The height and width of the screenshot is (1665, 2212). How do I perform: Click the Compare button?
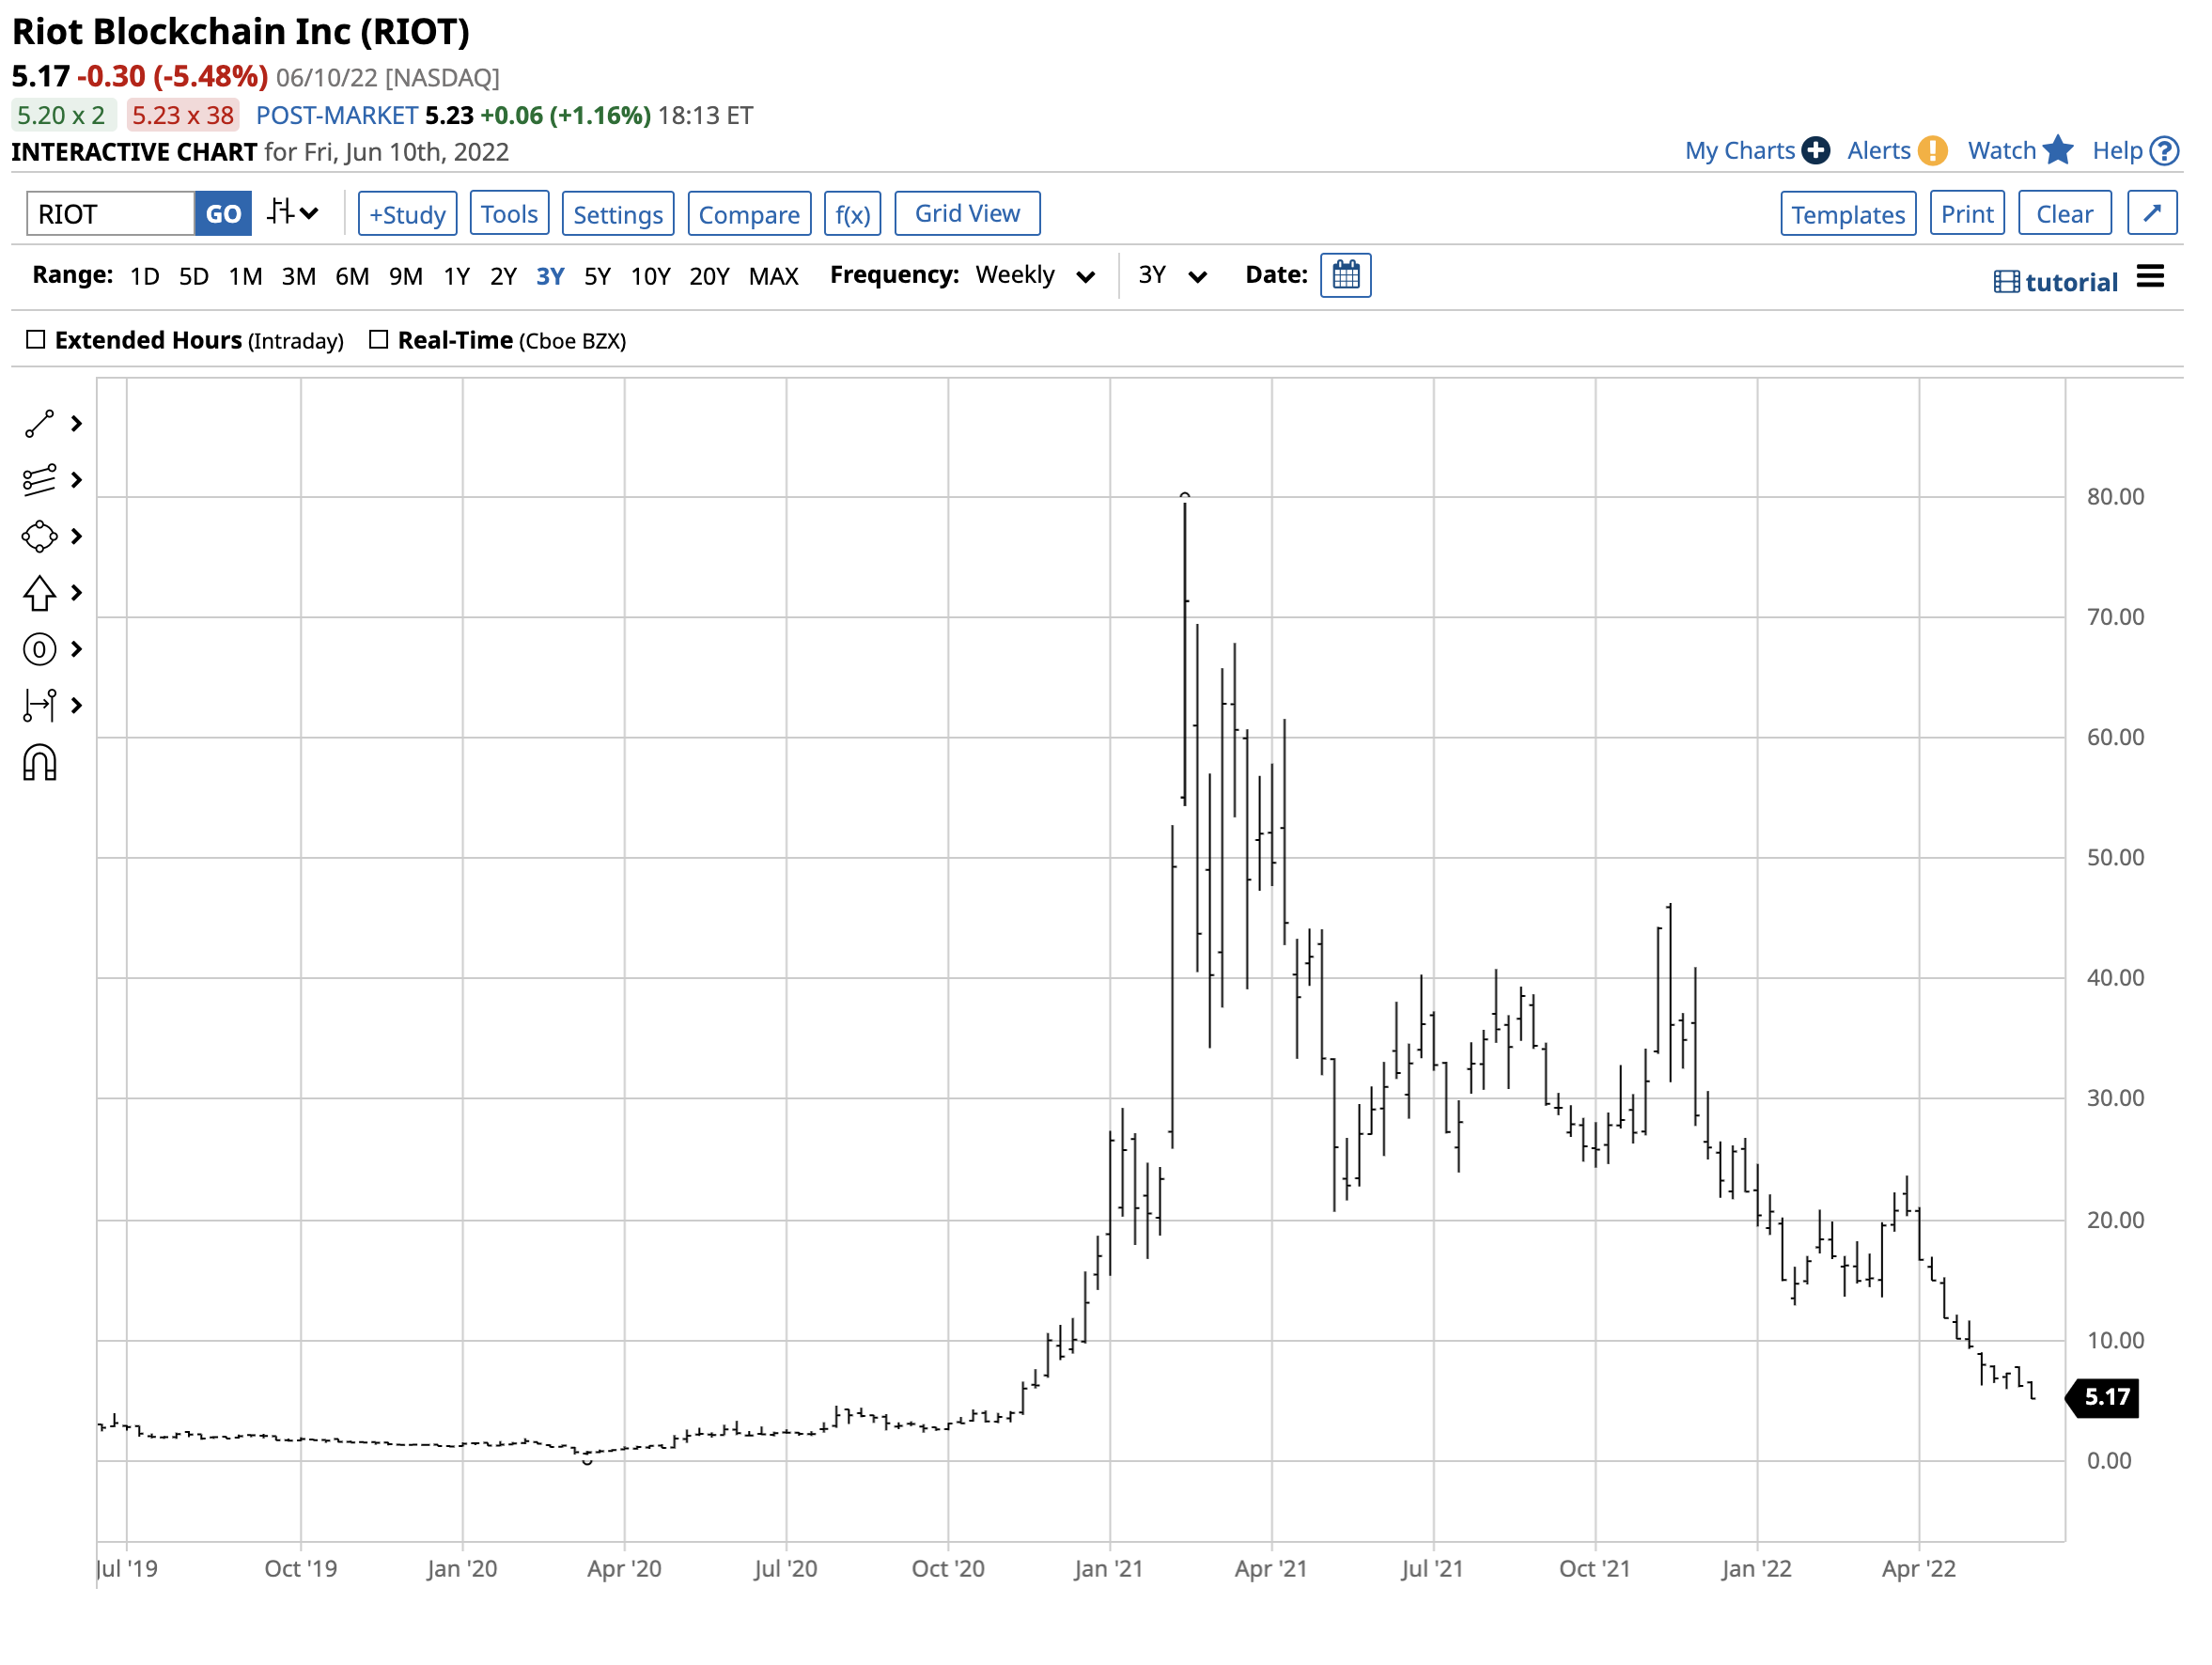(x=749, y=214)
